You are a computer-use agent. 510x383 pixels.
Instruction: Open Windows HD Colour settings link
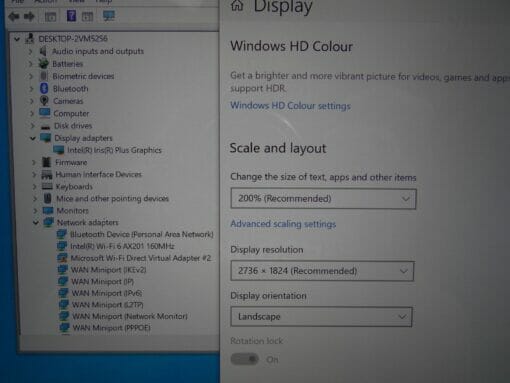click(x=290, y=106)
